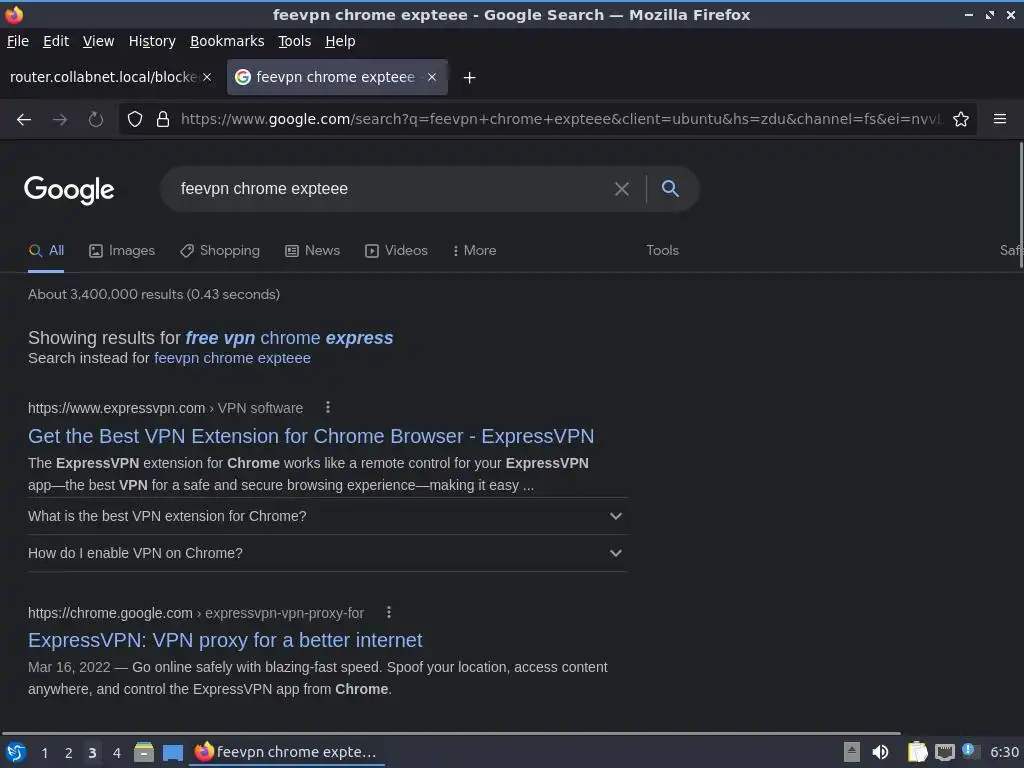Click the taskbar clock showing 6:30
This screenshot has height=768, width=1024.
pyautogui.click(x=1004, y=752)
